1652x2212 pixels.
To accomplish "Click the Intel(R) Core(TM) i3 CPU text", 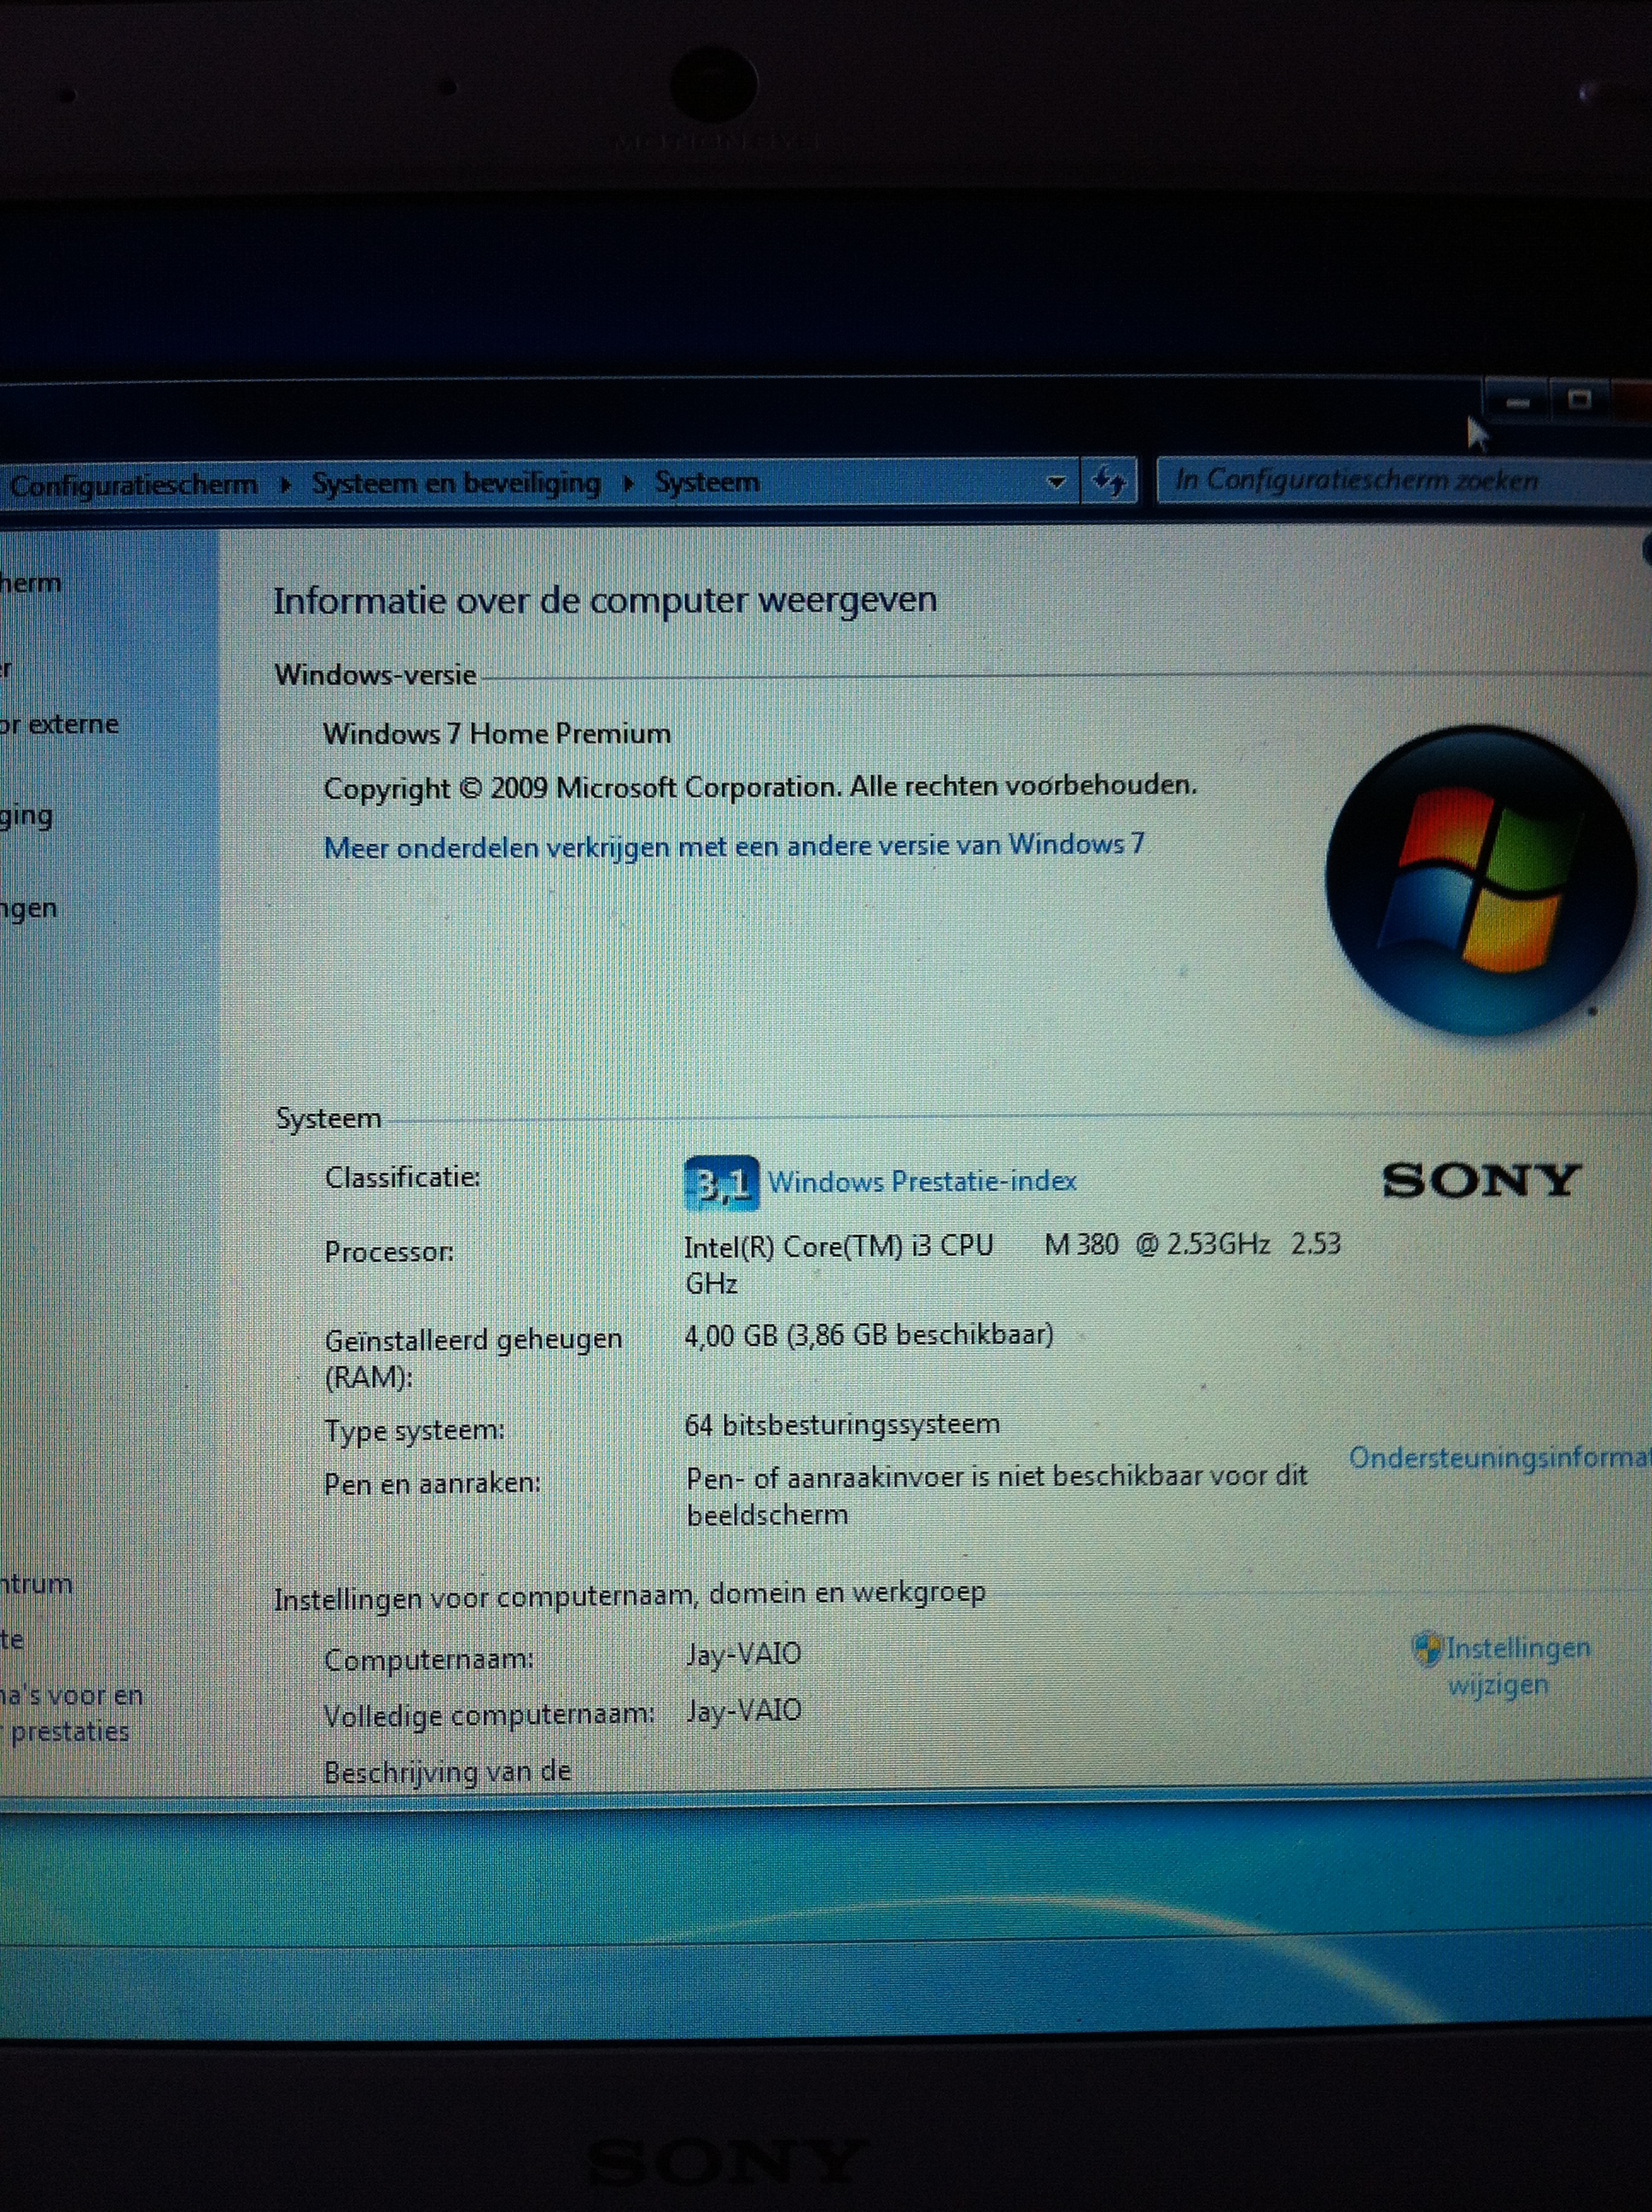I will [838, 1246].
